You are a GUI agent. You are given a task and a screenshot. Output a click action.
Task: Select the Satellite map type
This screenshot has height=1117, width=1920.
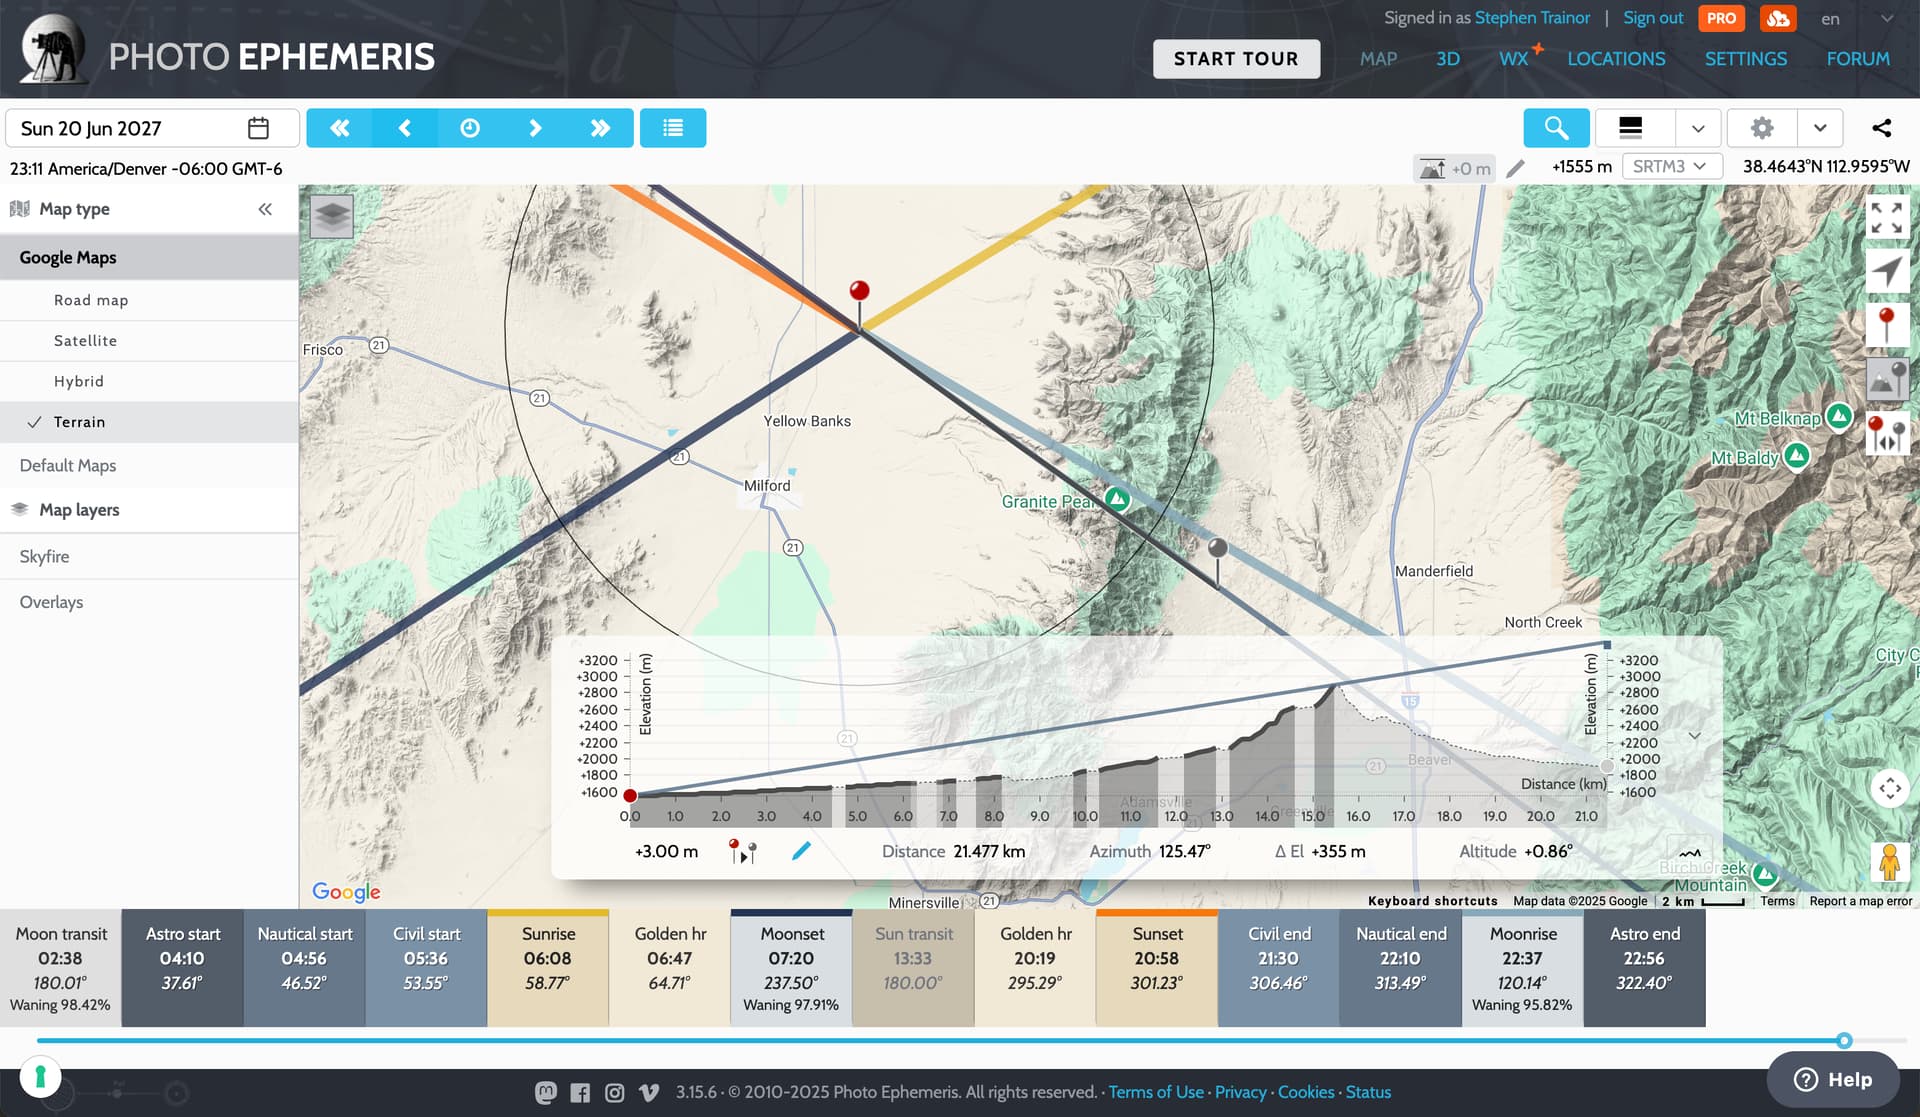tap(149, 341)
